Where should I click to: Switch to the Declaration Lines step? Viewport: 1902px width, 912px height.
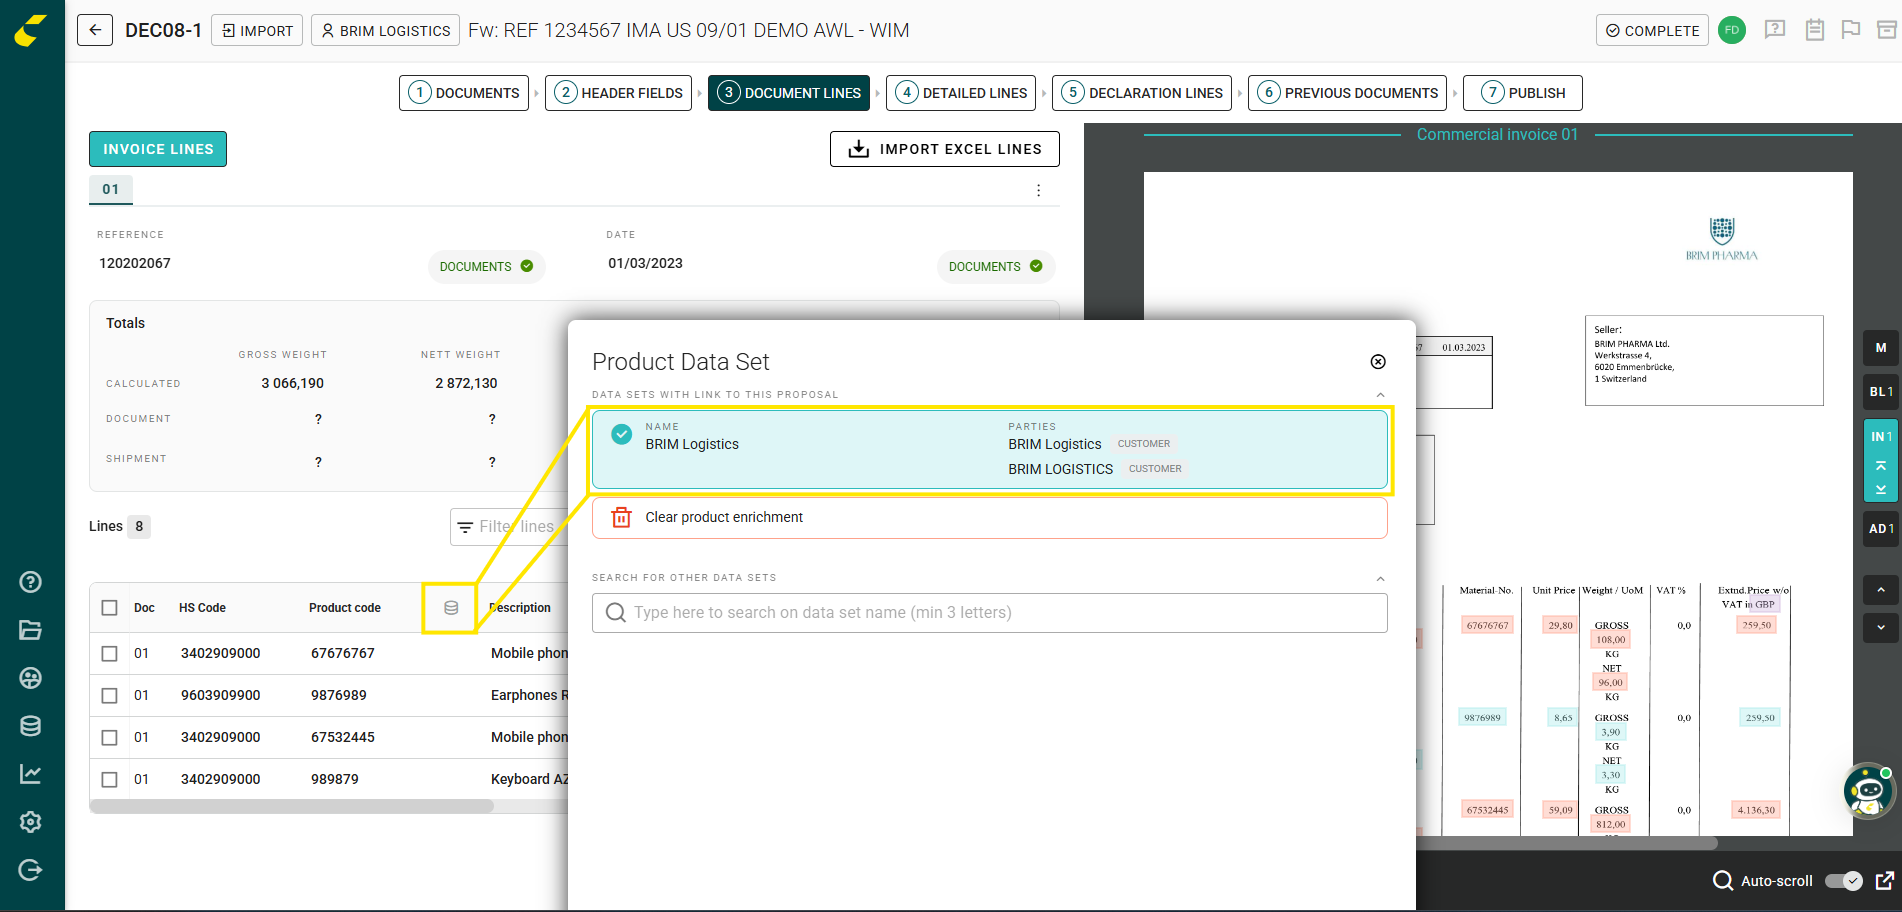pyautogui.click(x=1141, y=93)
